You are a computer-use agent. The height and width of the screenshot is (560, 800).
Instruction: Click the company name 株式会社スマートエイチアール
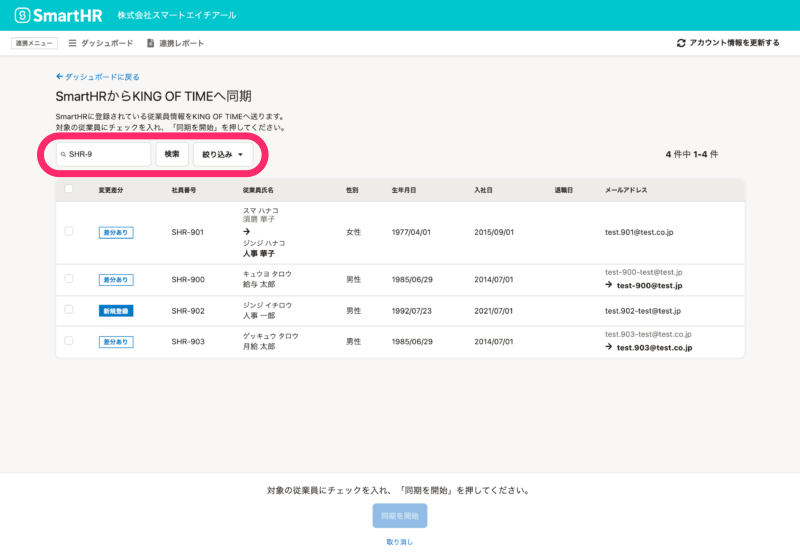[x=177, y=15]
